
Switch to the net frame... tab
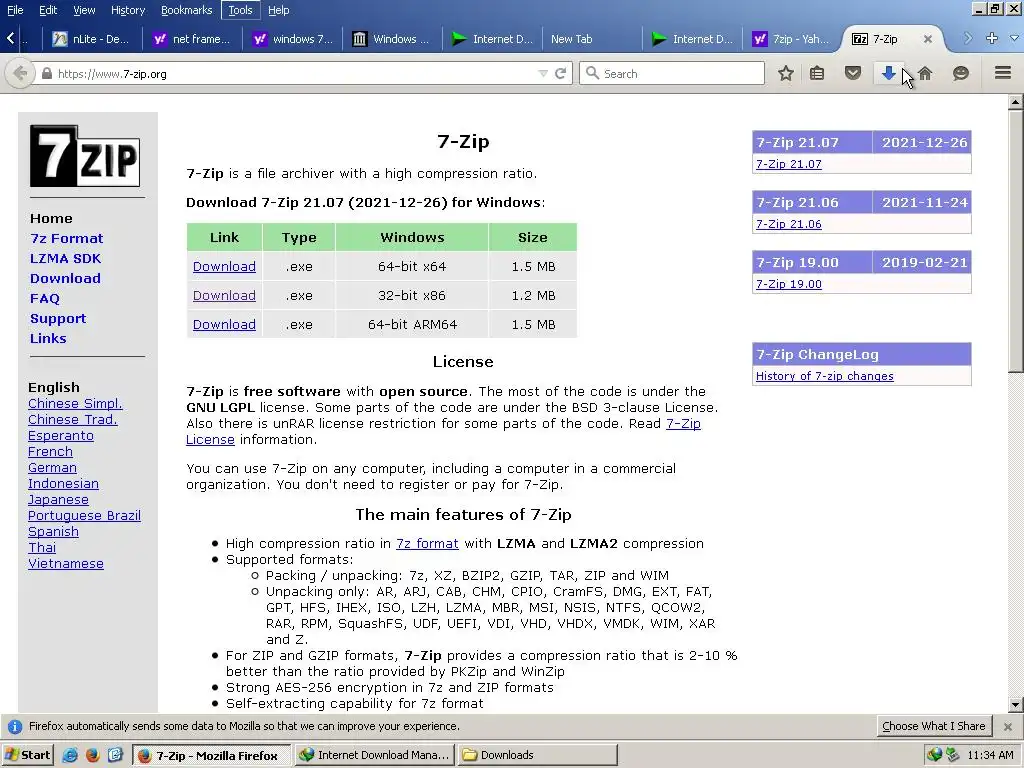point(192,39)
